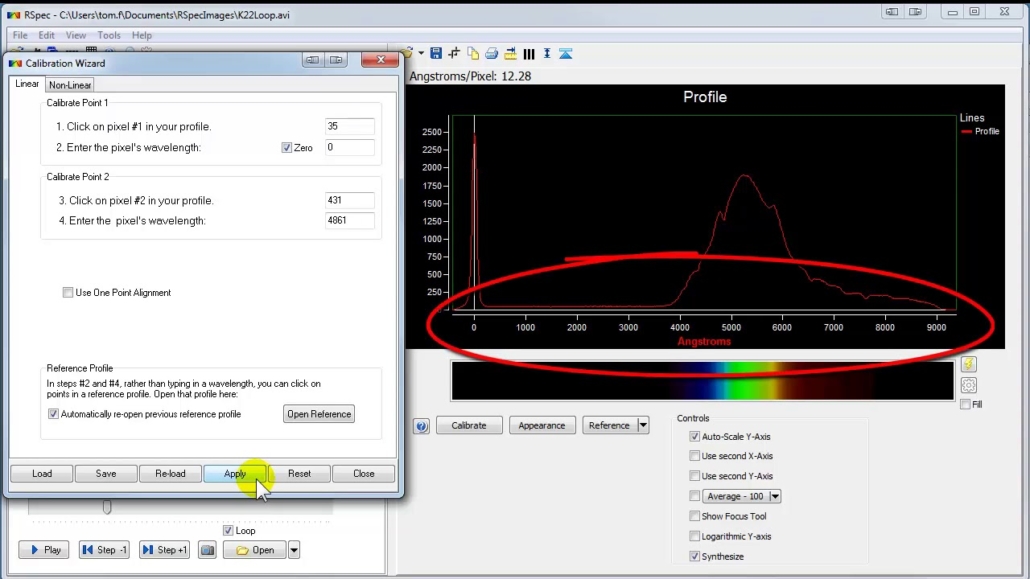Enable Use second X-Axis checkbox
The image size is (1030, 579).
tap(694, 455)
